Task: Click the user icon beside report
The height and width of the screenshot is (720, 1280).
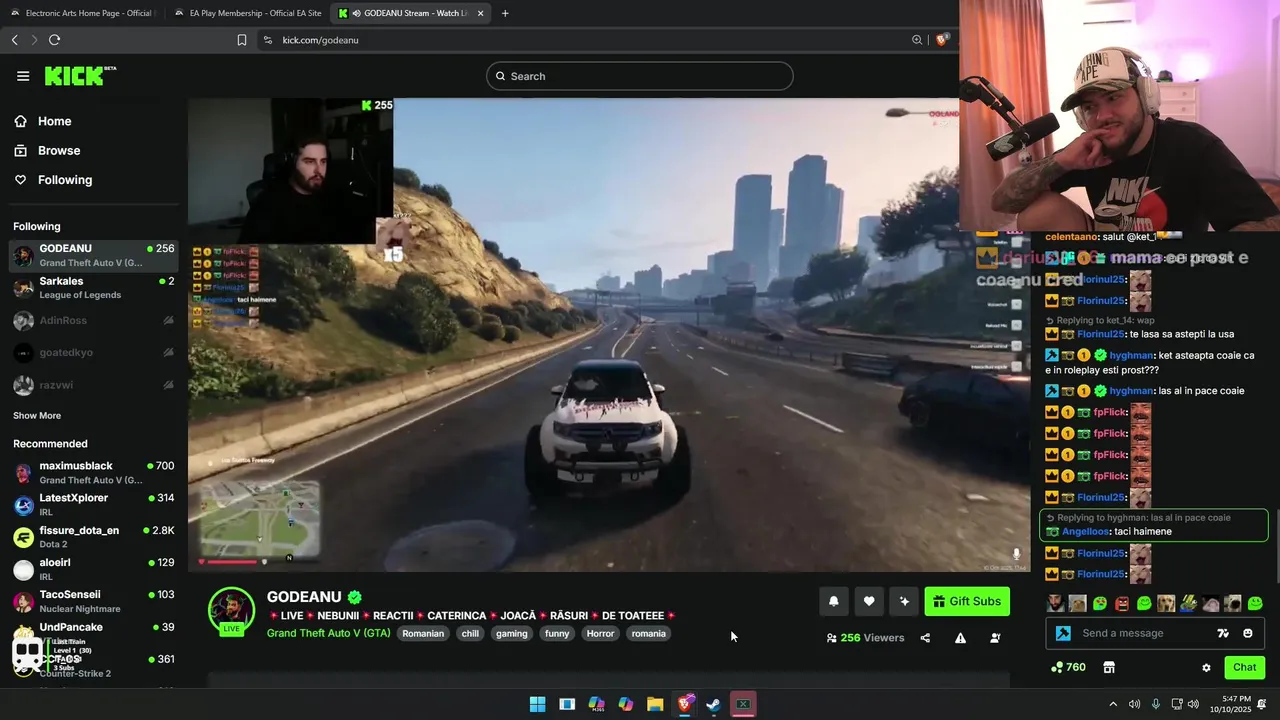Action: pos(995,638)
